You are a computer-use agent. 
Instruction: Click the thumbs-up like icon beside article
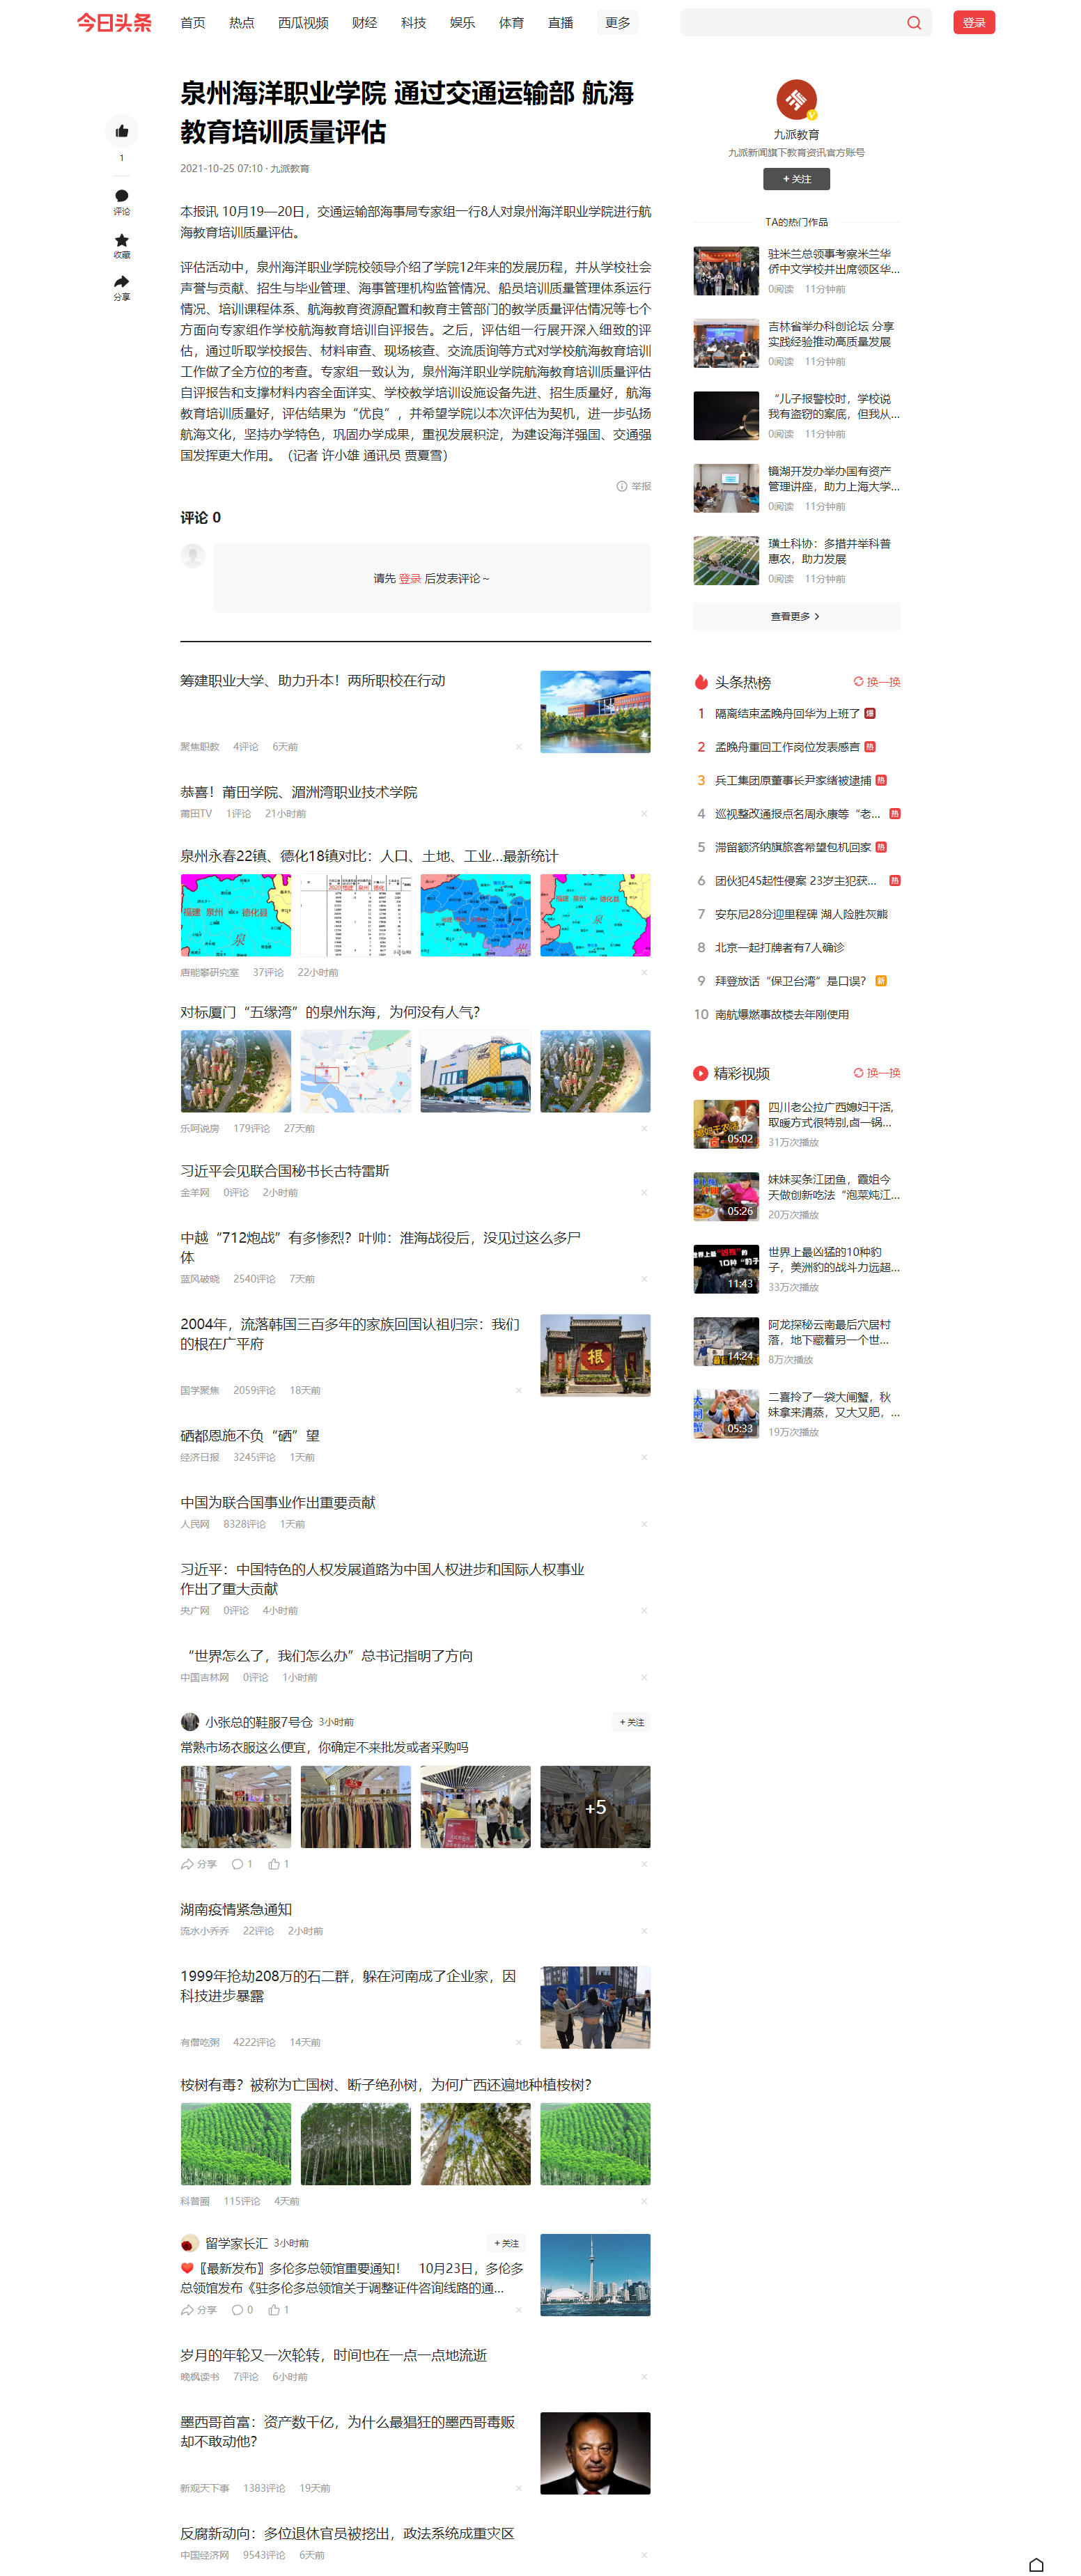pyautogui.click(x=121, y=131)
